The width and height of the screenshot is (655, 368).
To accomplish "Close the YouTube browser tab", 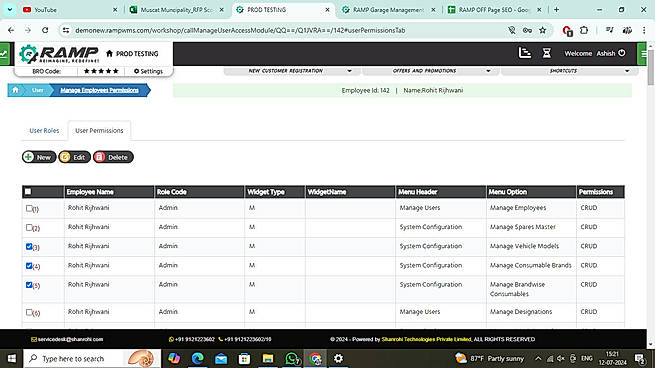I will pyautogui.click(x=115, y=10).
